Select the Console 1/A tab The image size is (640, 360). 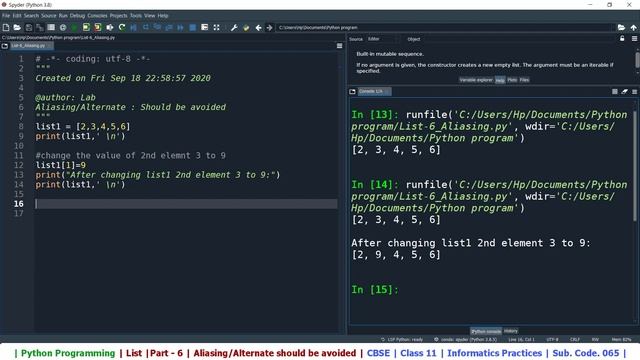coord(374,91)
